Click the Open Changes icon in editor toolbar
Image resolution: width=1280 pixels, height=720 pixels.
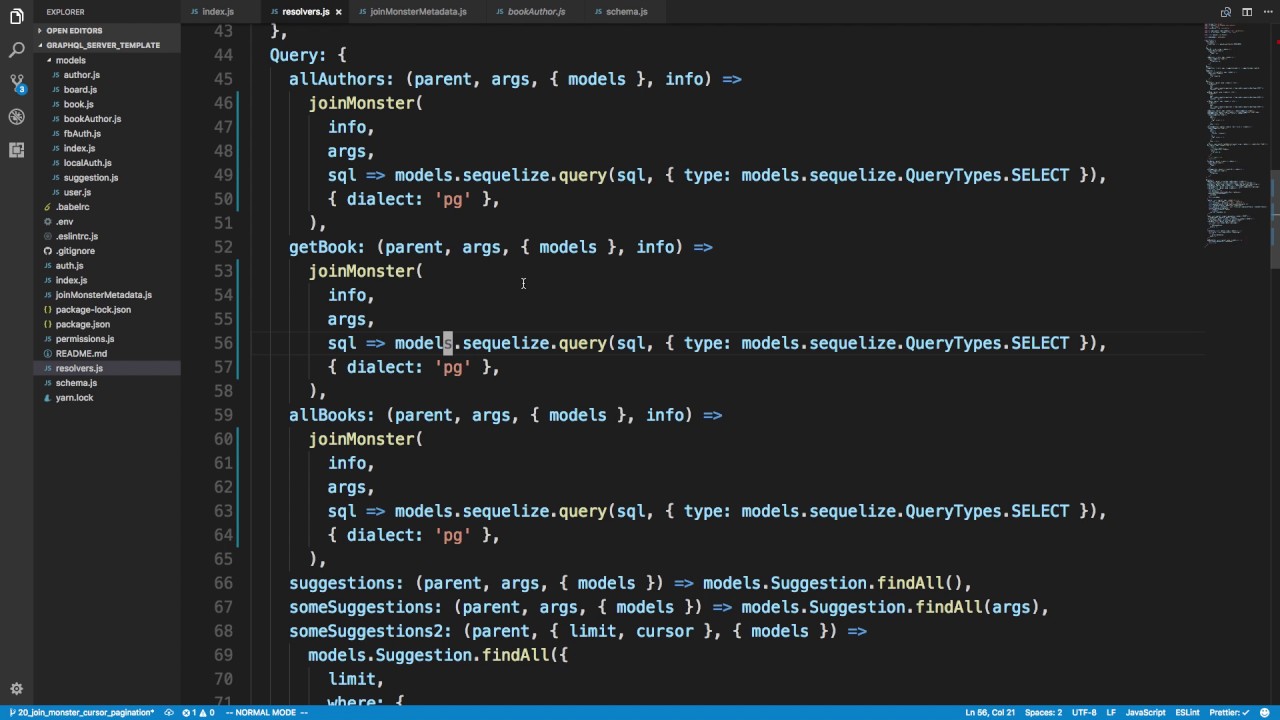point(1227,12)
